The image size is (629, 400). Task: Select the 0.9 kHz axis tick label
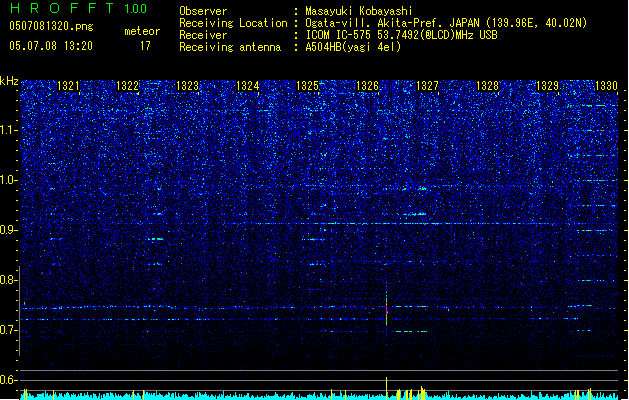pos(9,230)
